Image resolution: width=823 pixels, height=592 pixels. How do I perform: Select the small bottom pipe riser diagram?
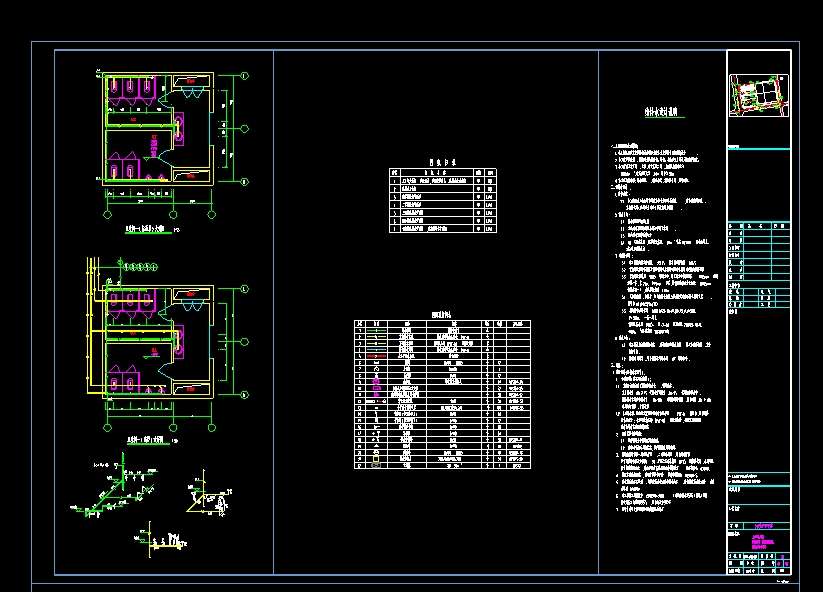pos(162,541)
